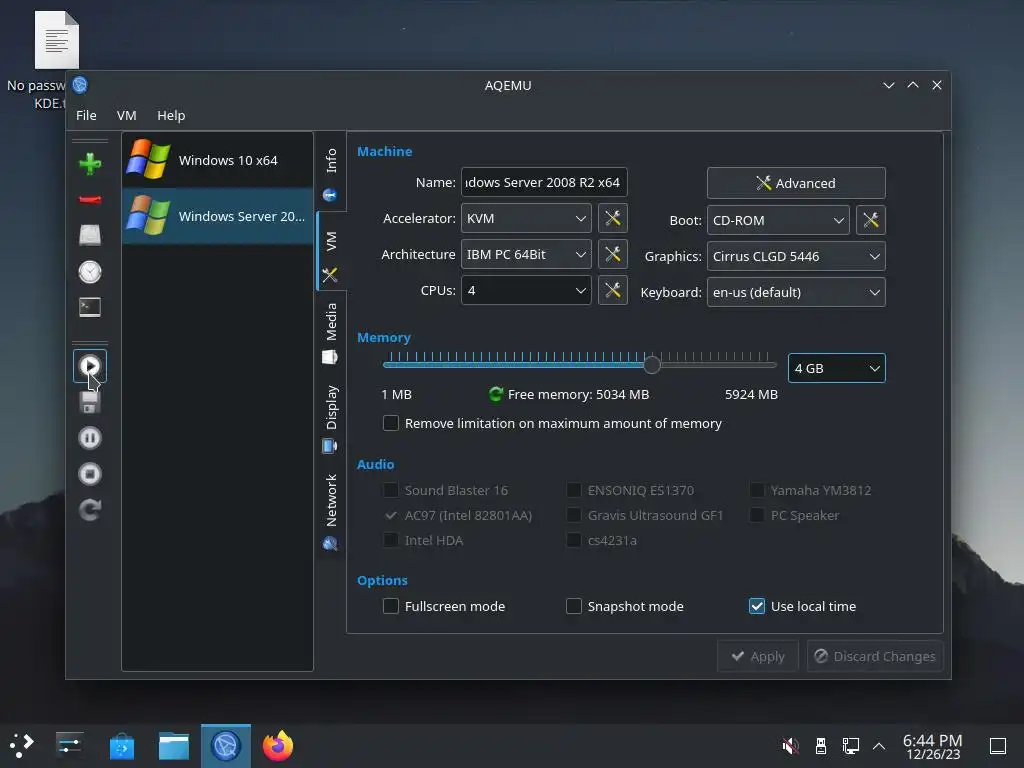The height and width of the screenshot is (768, 1024).
Task: Click the floppy Save VM state icon
Action: tap(90, 402)
